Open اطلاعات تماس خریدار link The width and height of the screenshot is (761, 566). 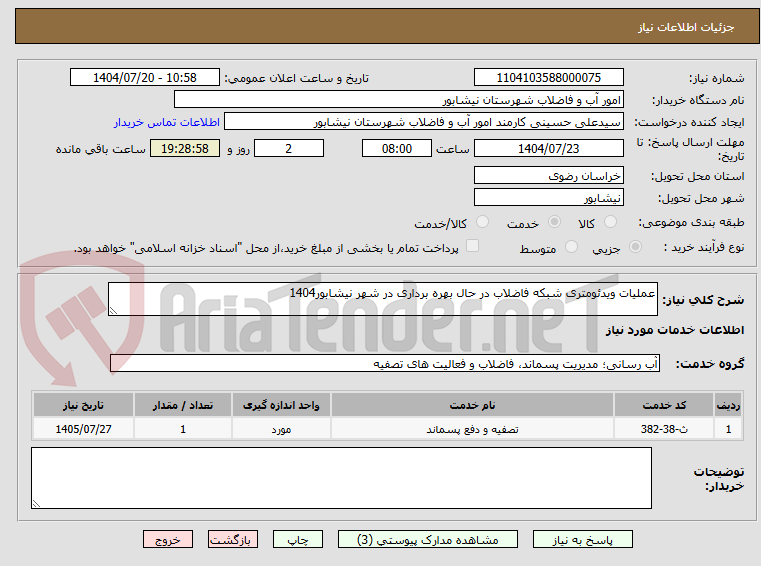[166, 122]
